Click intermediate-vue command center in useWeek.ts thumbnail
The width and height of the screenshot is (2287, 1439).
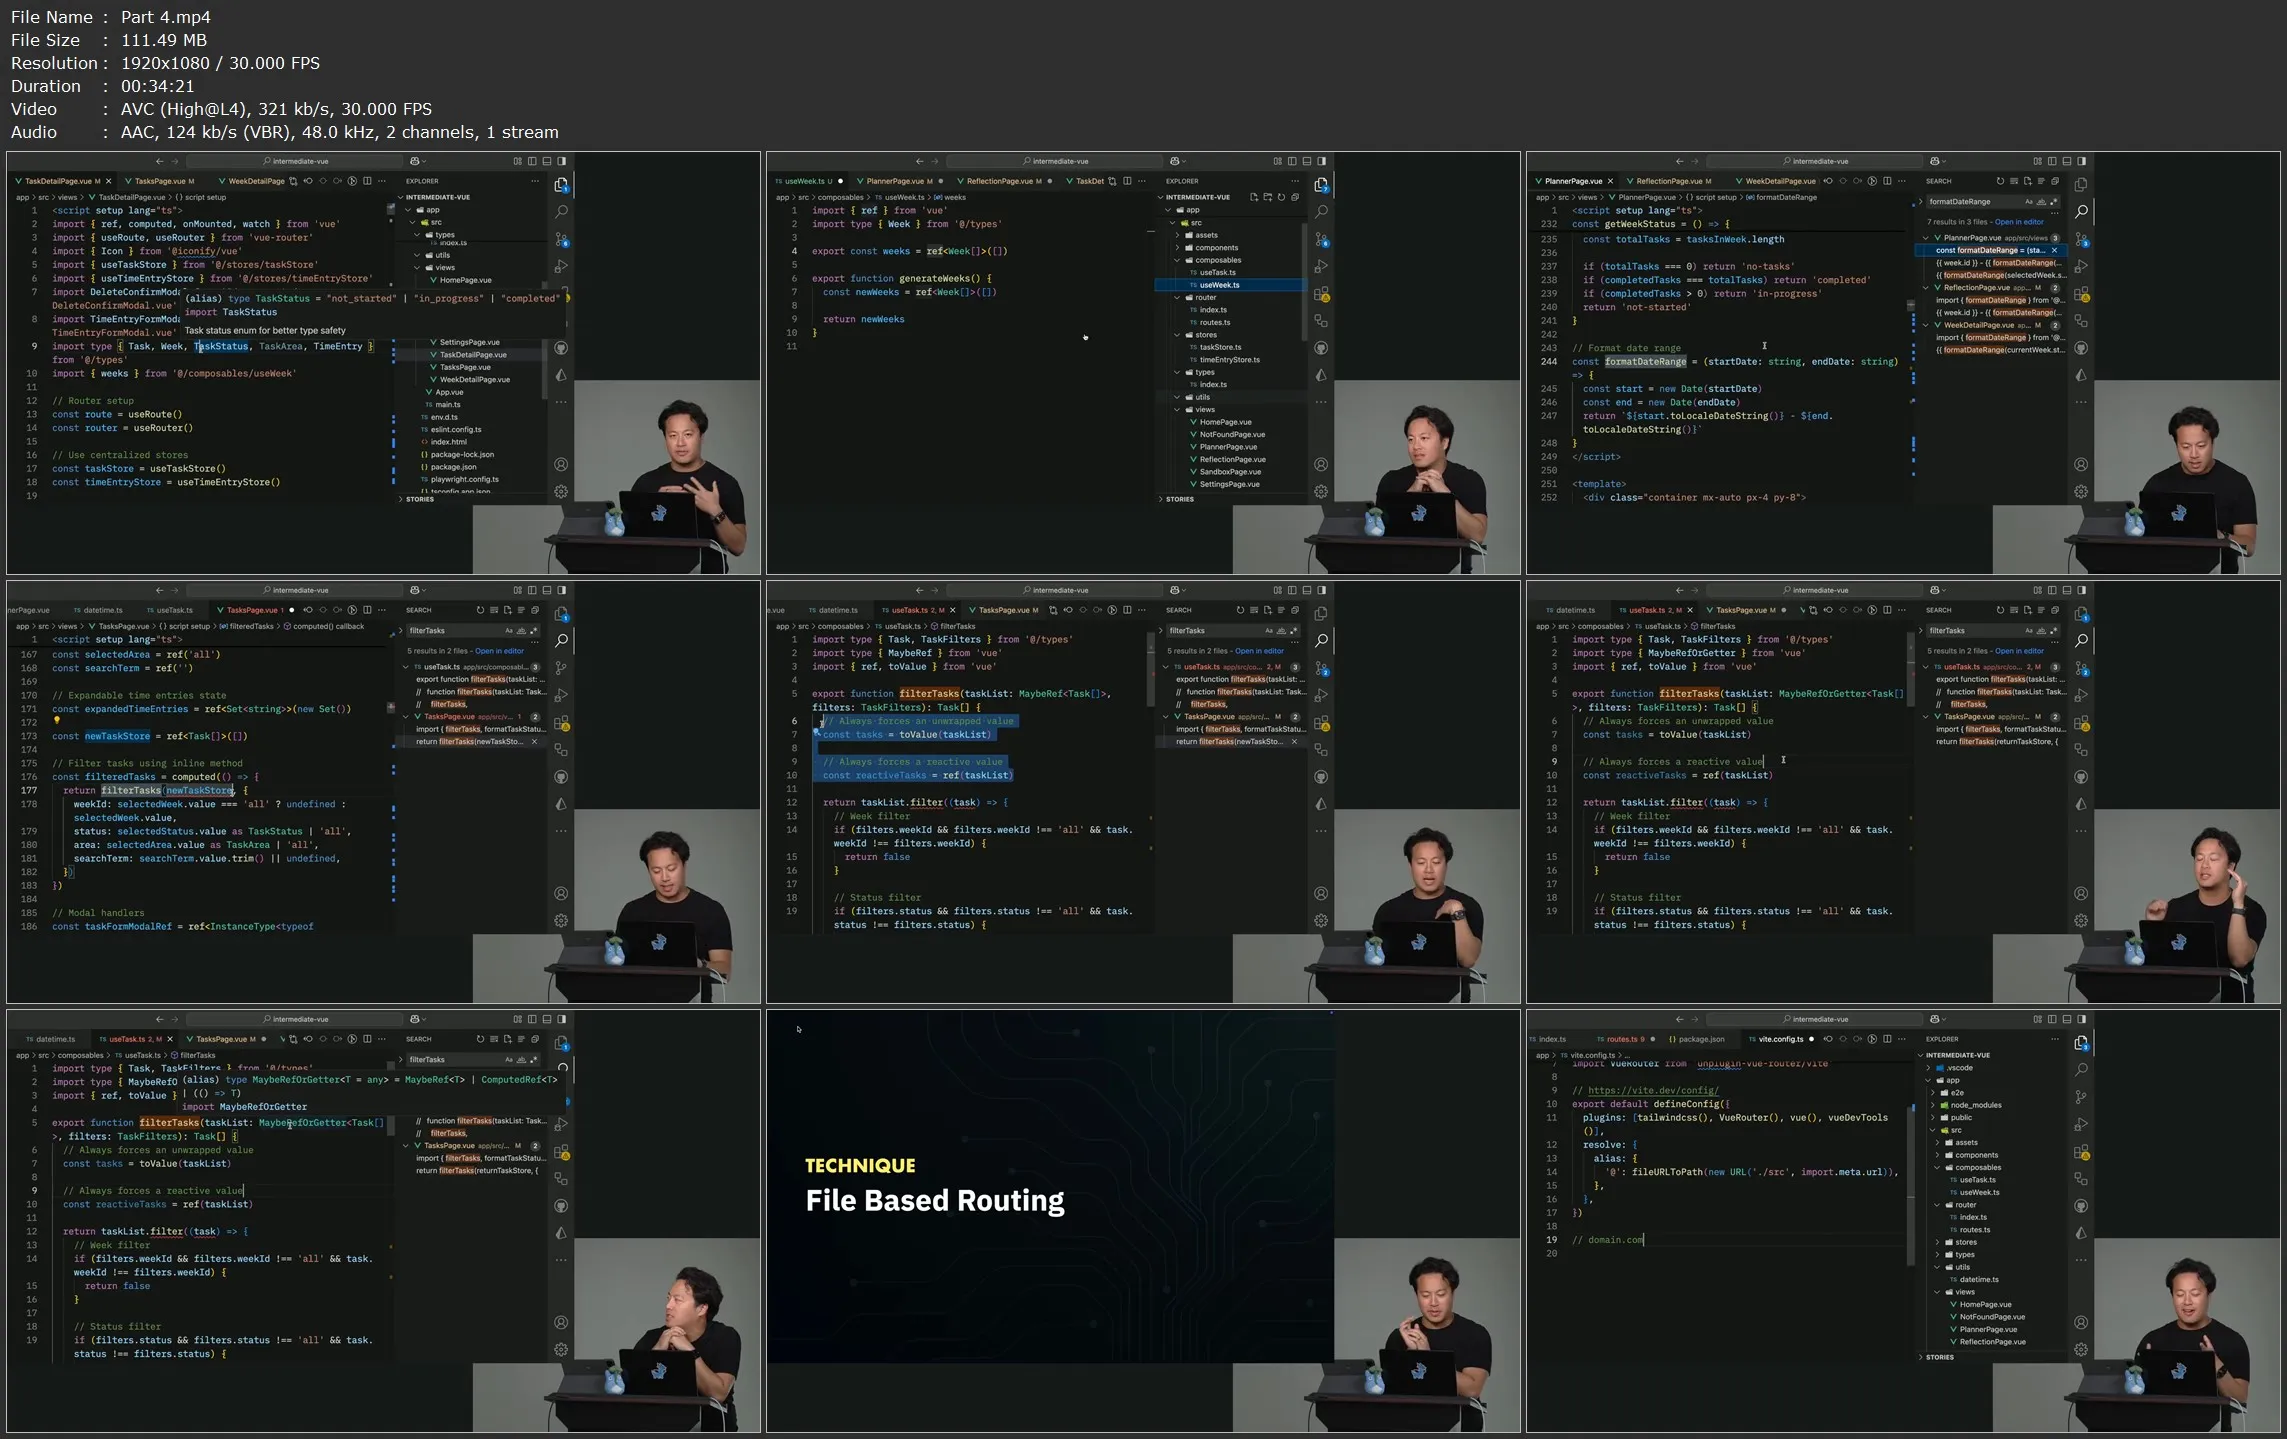coord(1055,161)
